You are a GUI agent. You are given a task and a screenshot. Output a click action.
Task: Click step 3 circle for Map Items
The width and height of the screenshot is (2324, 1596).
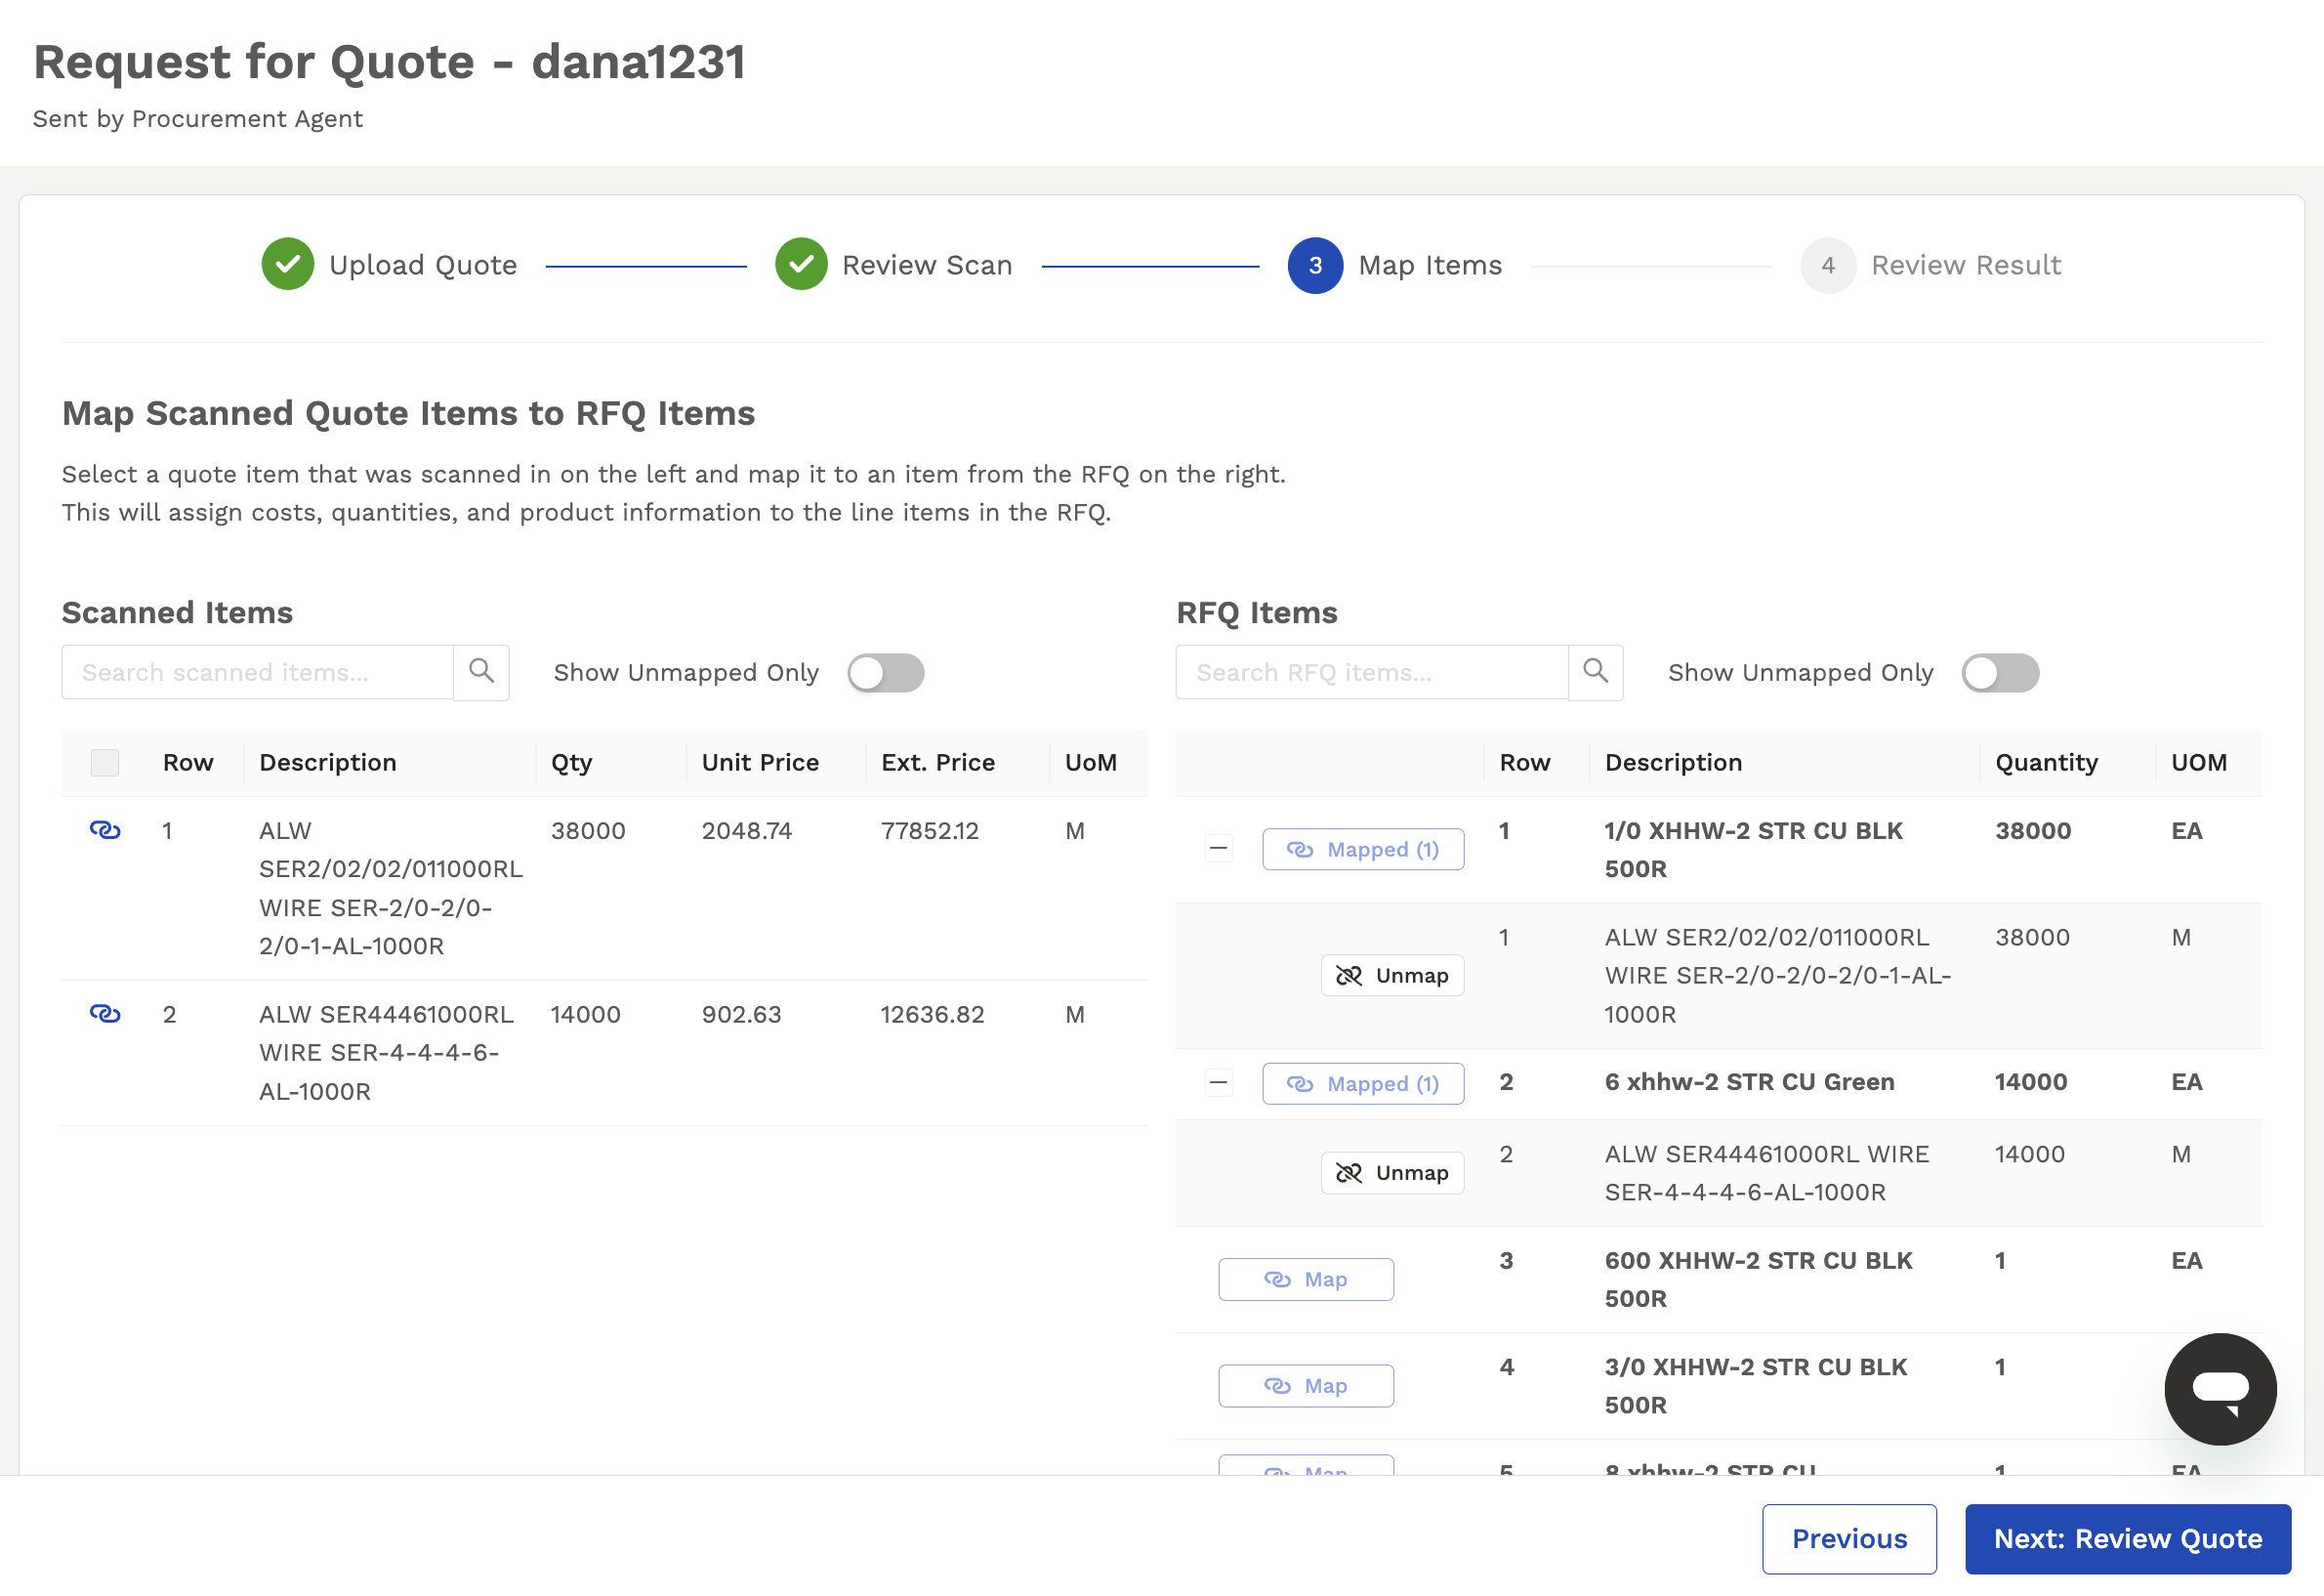click(1315, 265)
